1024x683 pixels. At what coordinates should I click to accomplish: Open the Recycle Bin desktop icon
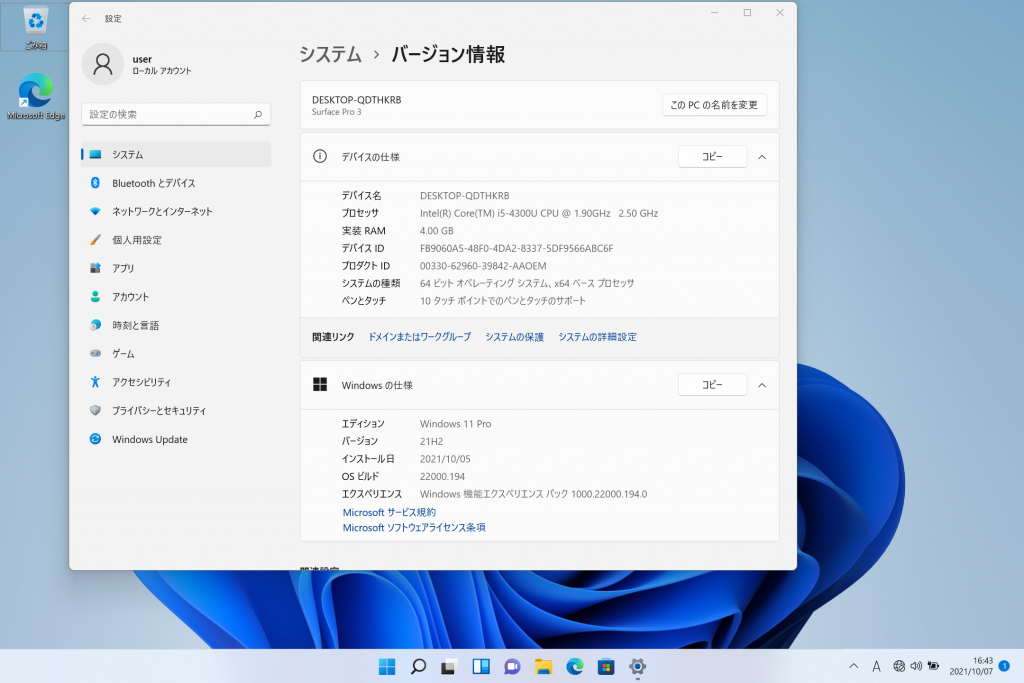point(35,26)
